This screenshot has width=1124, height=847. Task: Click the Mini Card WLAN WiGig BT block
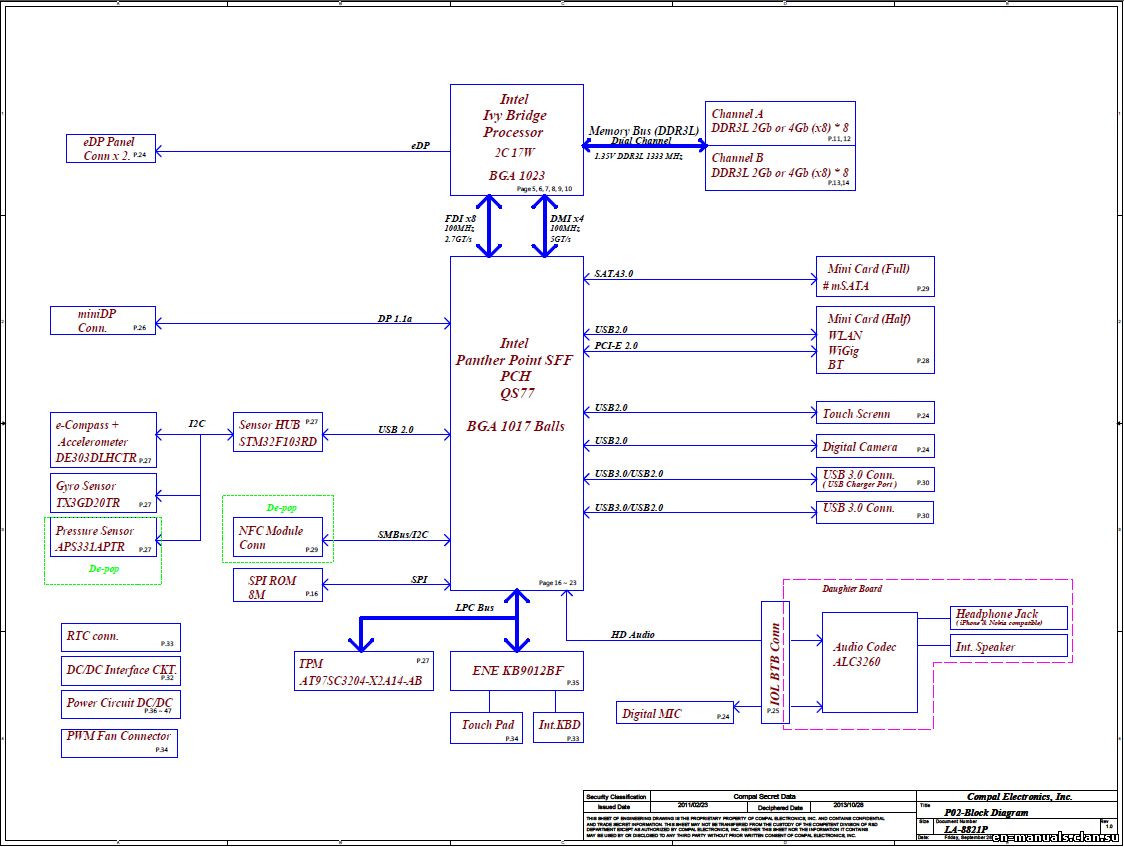(874, 340)
